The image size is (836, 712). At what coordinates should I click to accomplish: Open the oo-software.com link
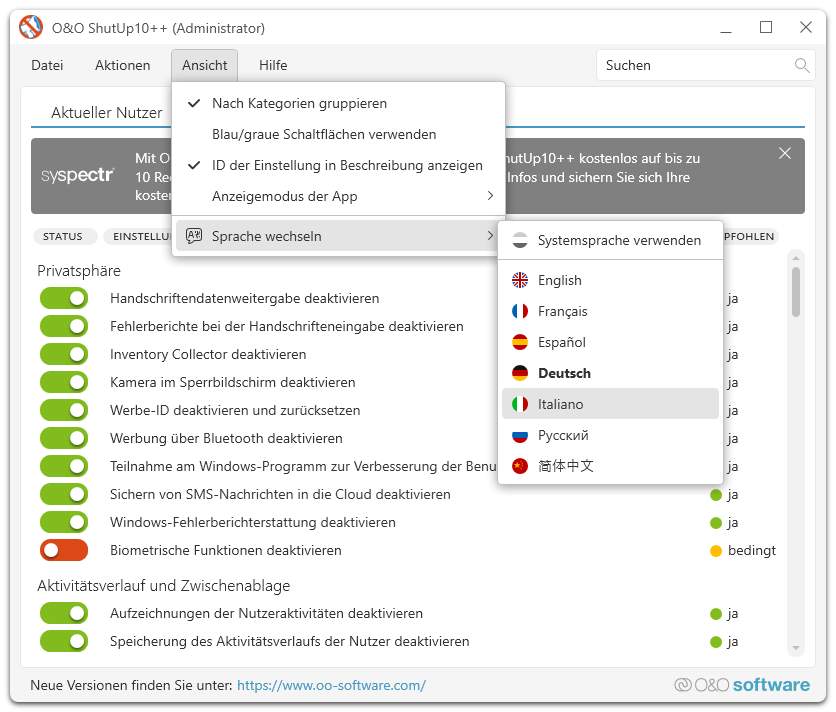point(331,685)
